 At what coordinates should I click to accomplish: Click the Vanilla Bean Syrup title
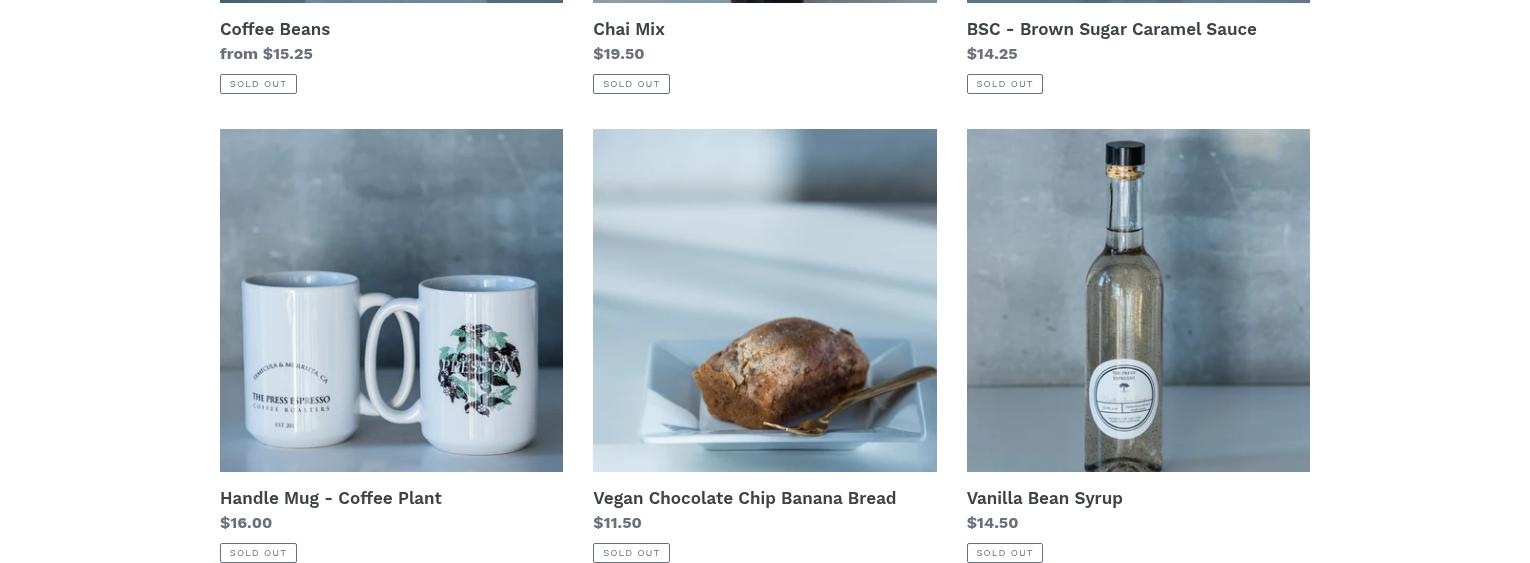(x=1045, y=498)
